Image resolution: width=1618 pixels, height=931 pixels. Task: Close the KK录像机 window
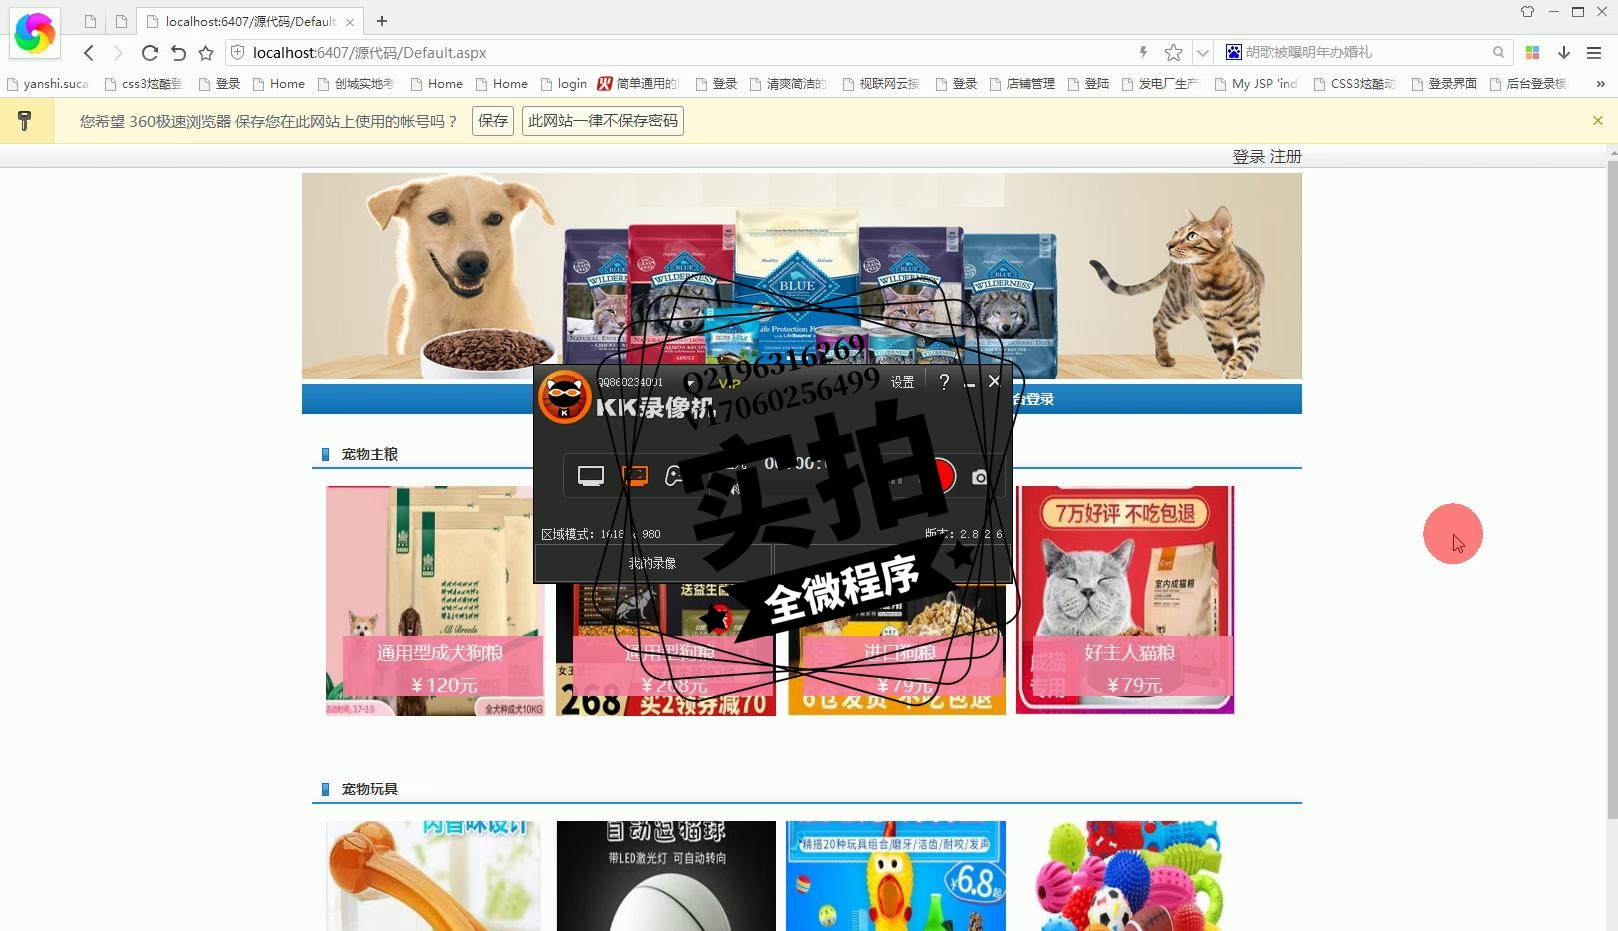click(x=994, y=381)
